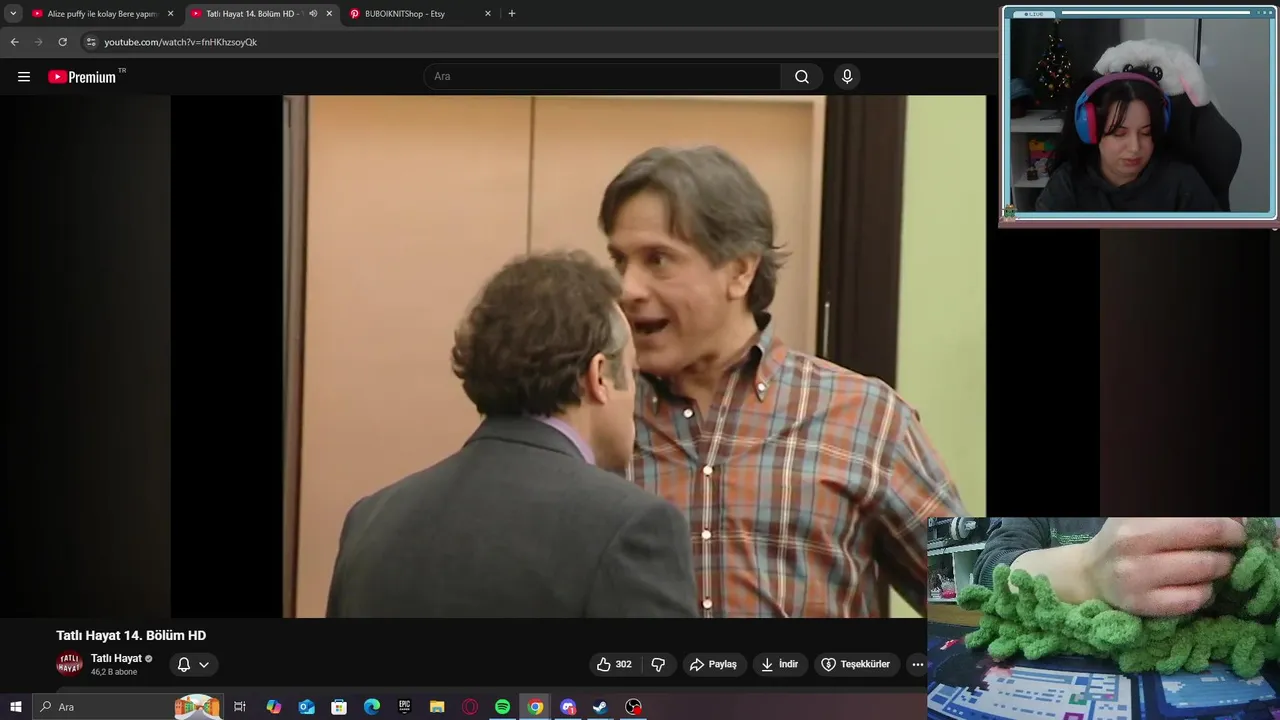Click the browser address bar URL
Viewport: 1280px width, 720px height.
coord(181,42)
